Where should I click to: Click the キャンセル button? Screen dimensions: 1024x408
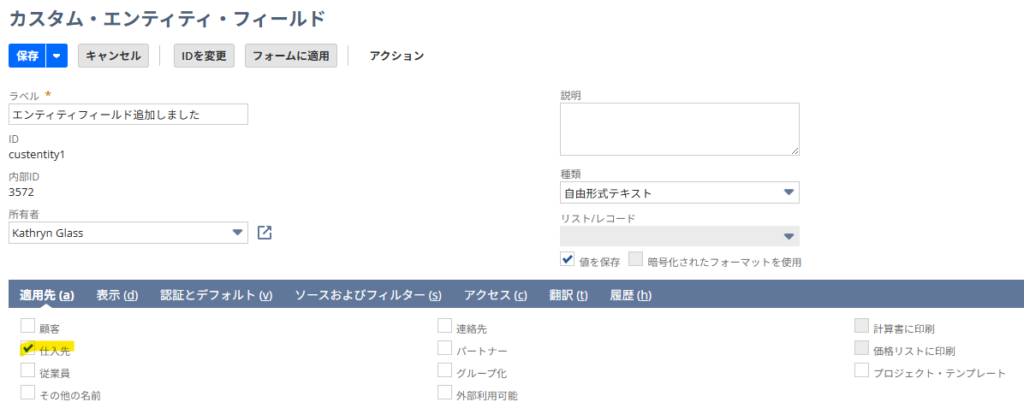[114, 56]
